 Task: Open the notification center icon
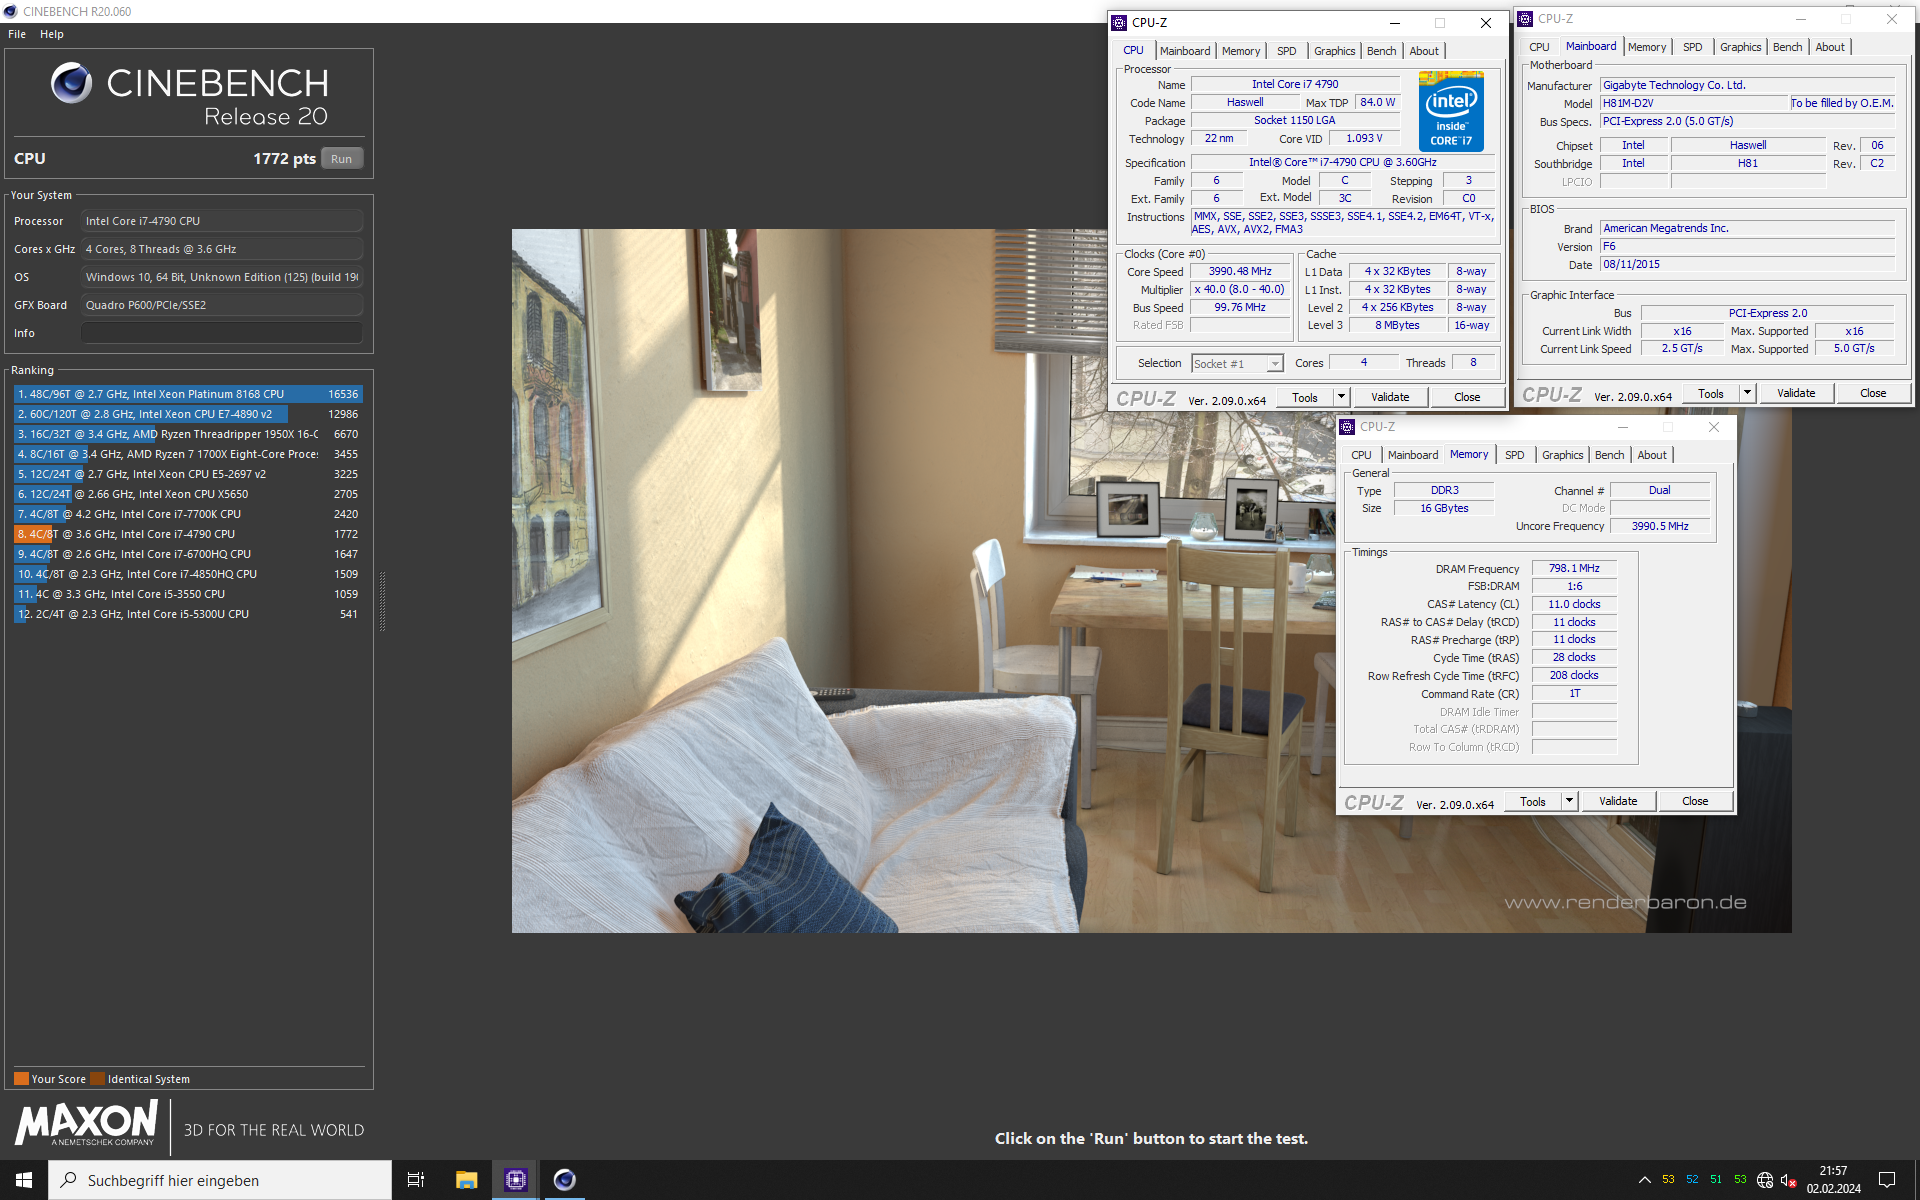(1887, 1180)
